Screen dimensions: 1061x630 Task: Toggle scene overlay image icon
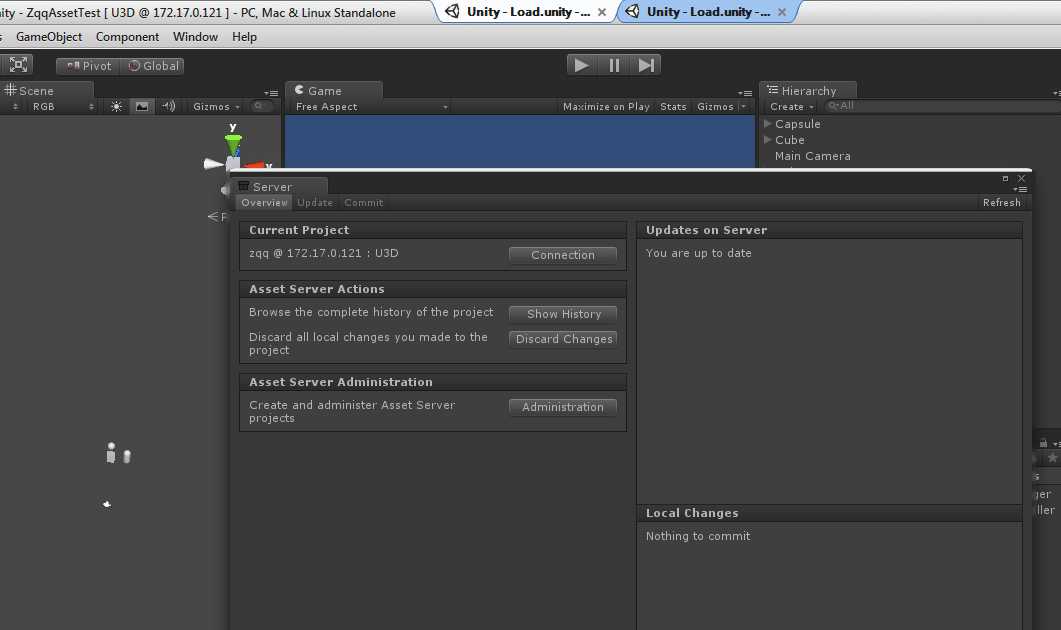click(x=141, y=106)
